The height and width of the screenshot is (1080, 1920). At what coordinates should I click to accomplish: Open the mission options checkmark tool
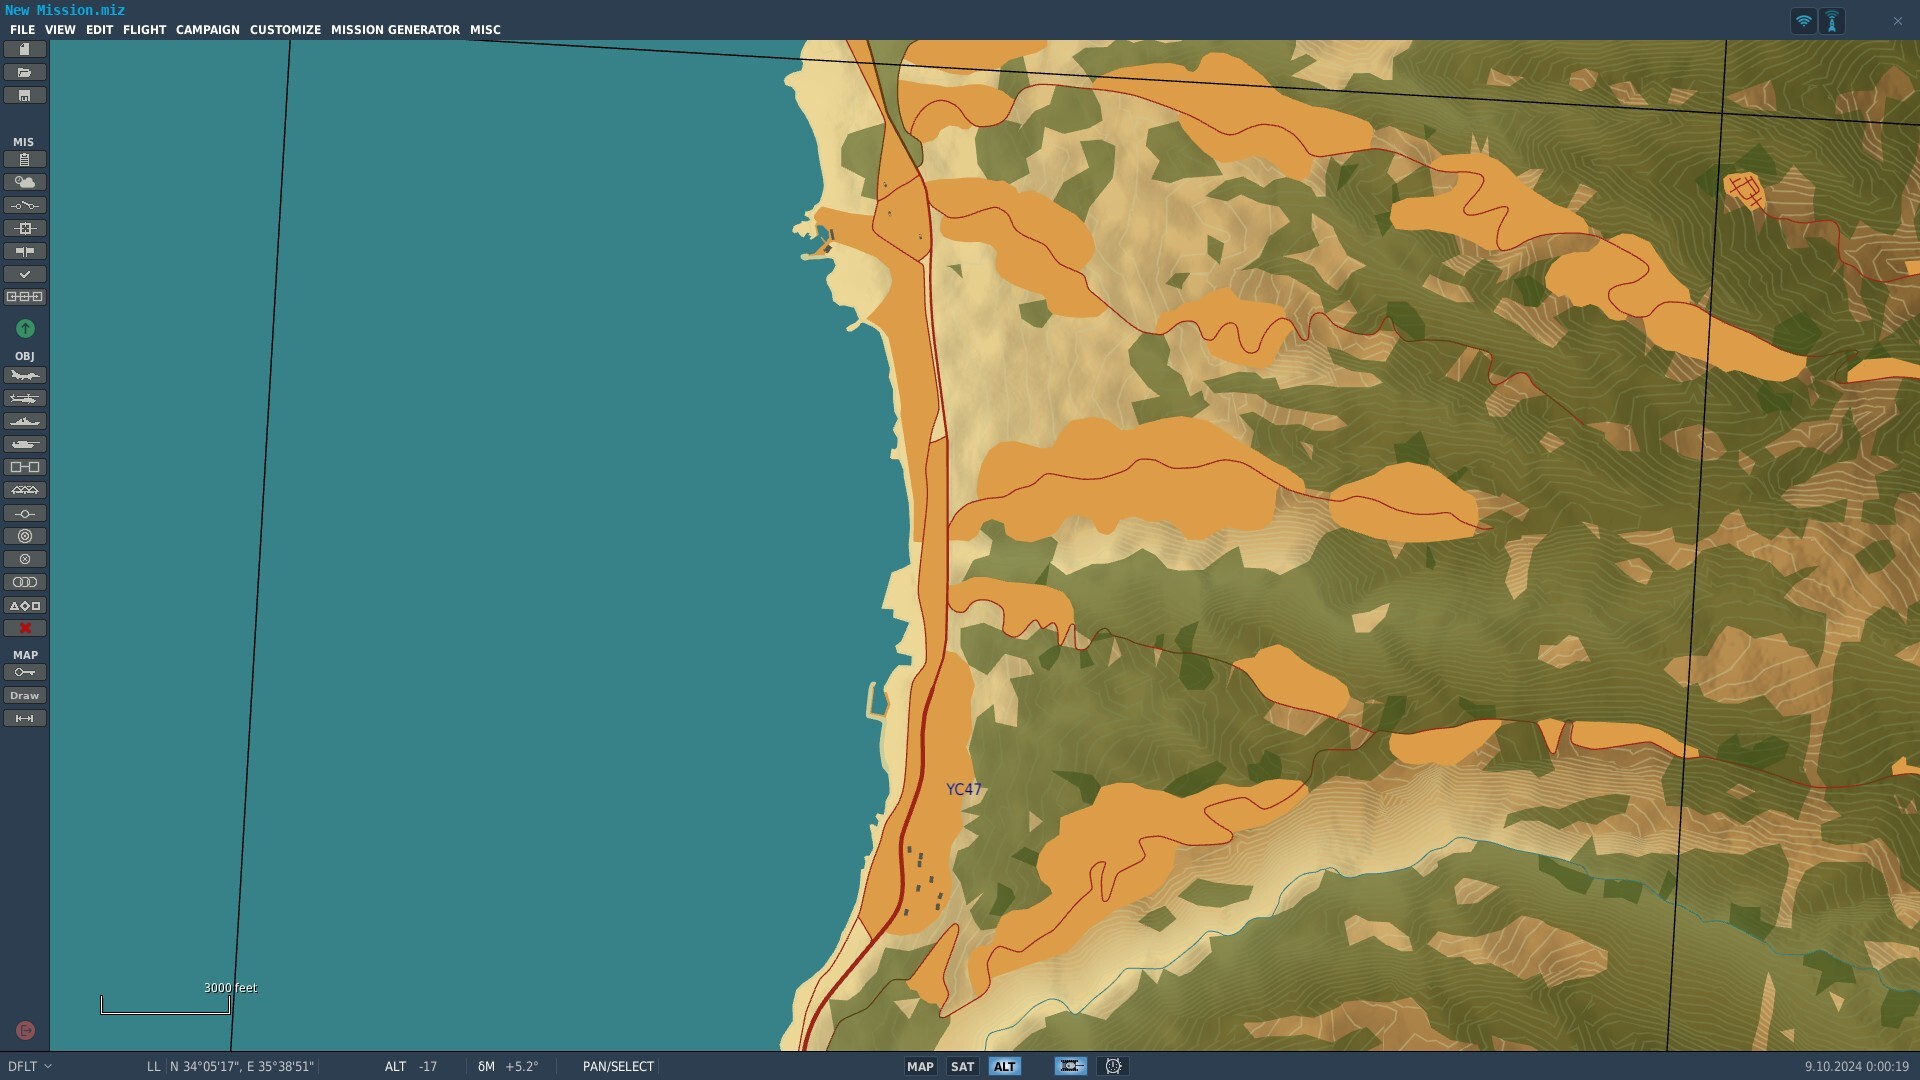(x=25, y=274)
